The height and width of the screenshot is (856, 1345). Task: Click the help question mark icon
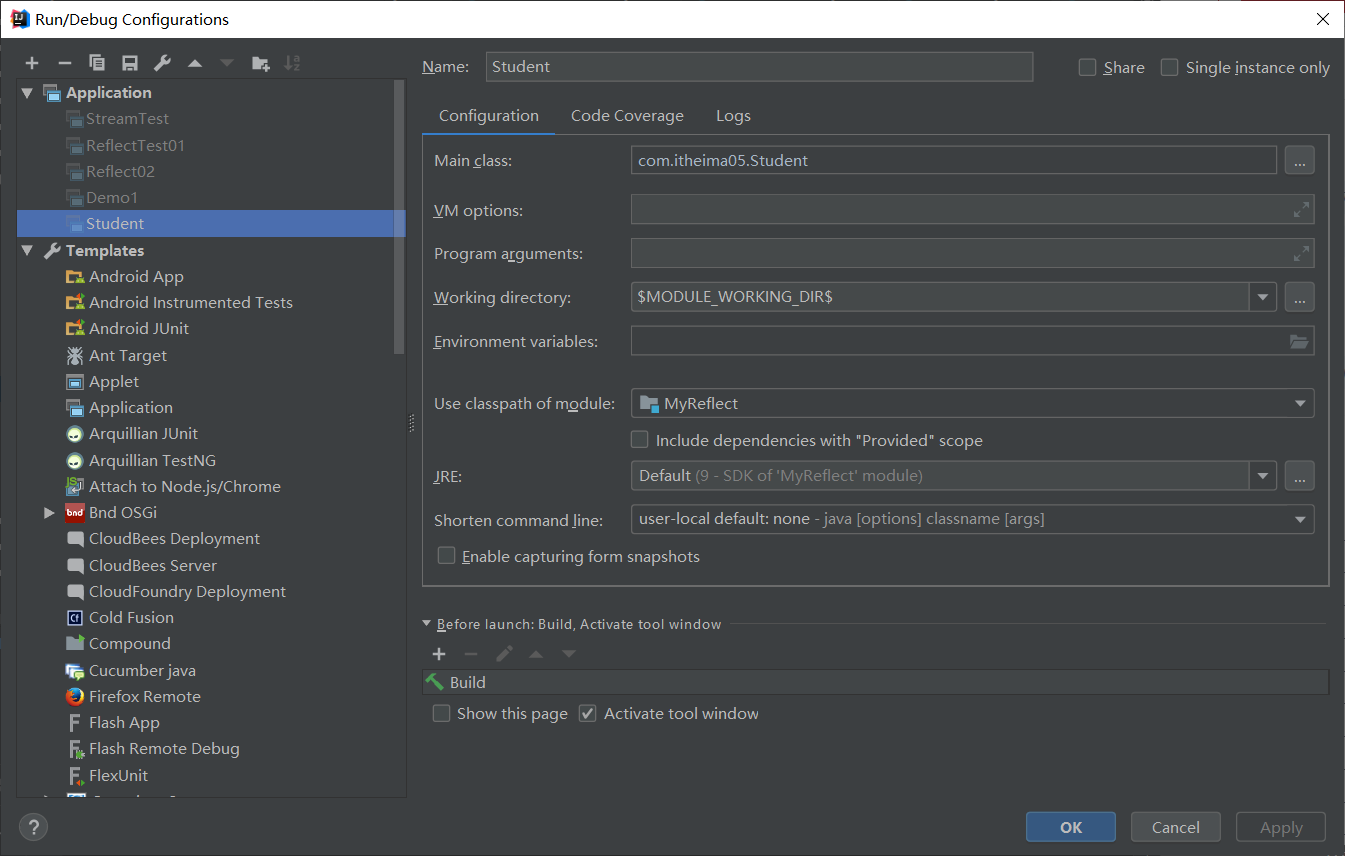[33, 827]
